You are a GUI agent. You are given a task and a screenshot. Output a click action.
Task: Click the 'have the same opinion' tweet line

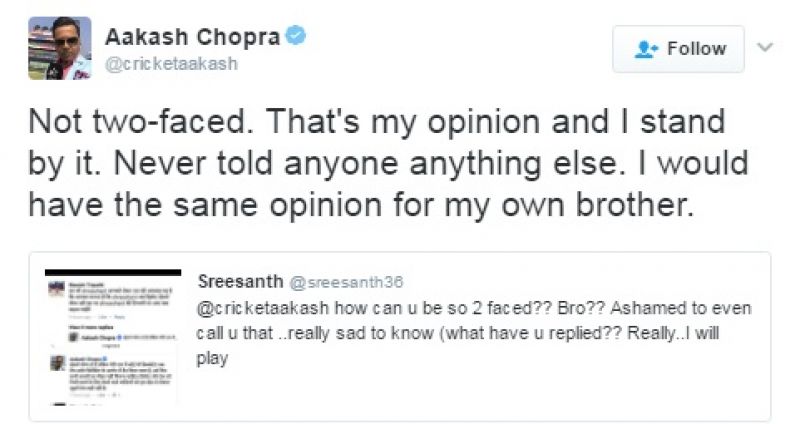pyautogui.click(x=361, y=205)
